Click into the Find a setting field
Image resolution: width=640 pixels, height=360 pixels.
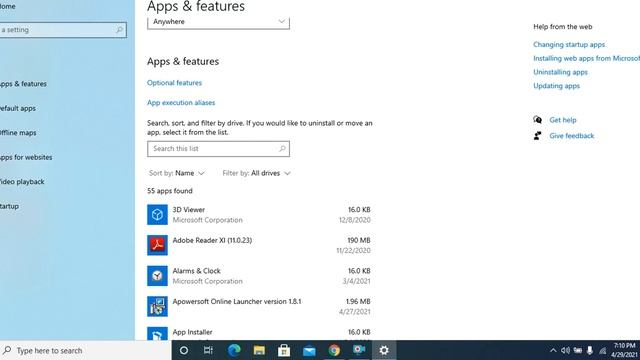pyautogui.click(x=63, y=30)
